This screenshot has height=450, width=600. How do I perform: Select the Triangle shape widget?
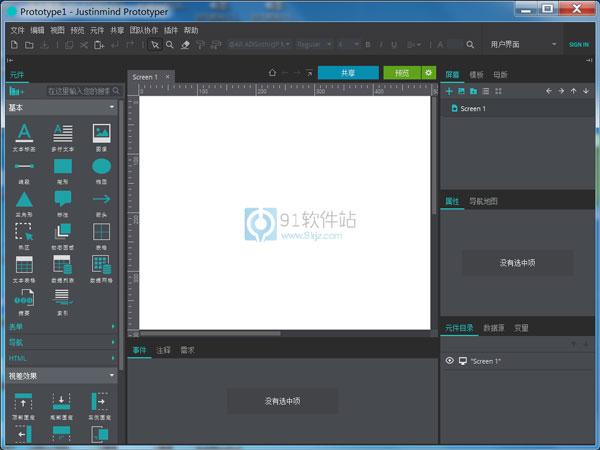[x=24, y=199]
